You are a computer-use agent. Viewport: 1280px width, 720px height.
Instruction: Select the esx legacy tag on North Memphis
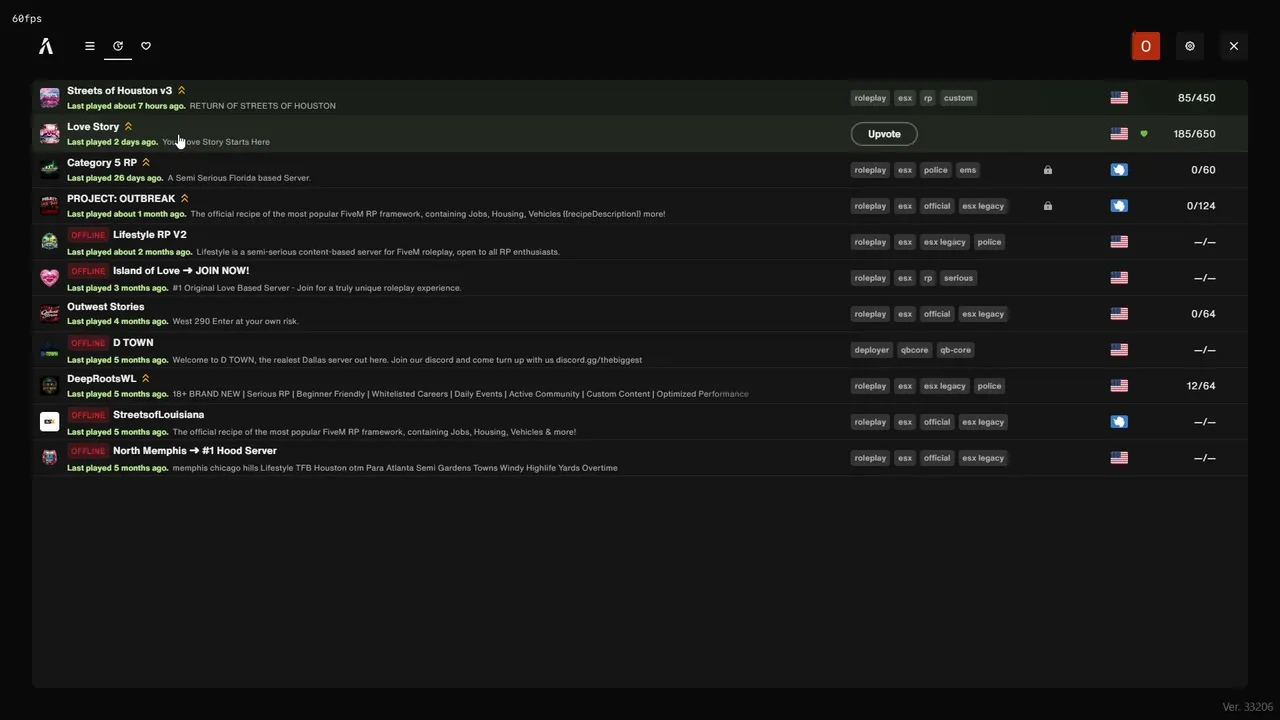tap(983, 458)
